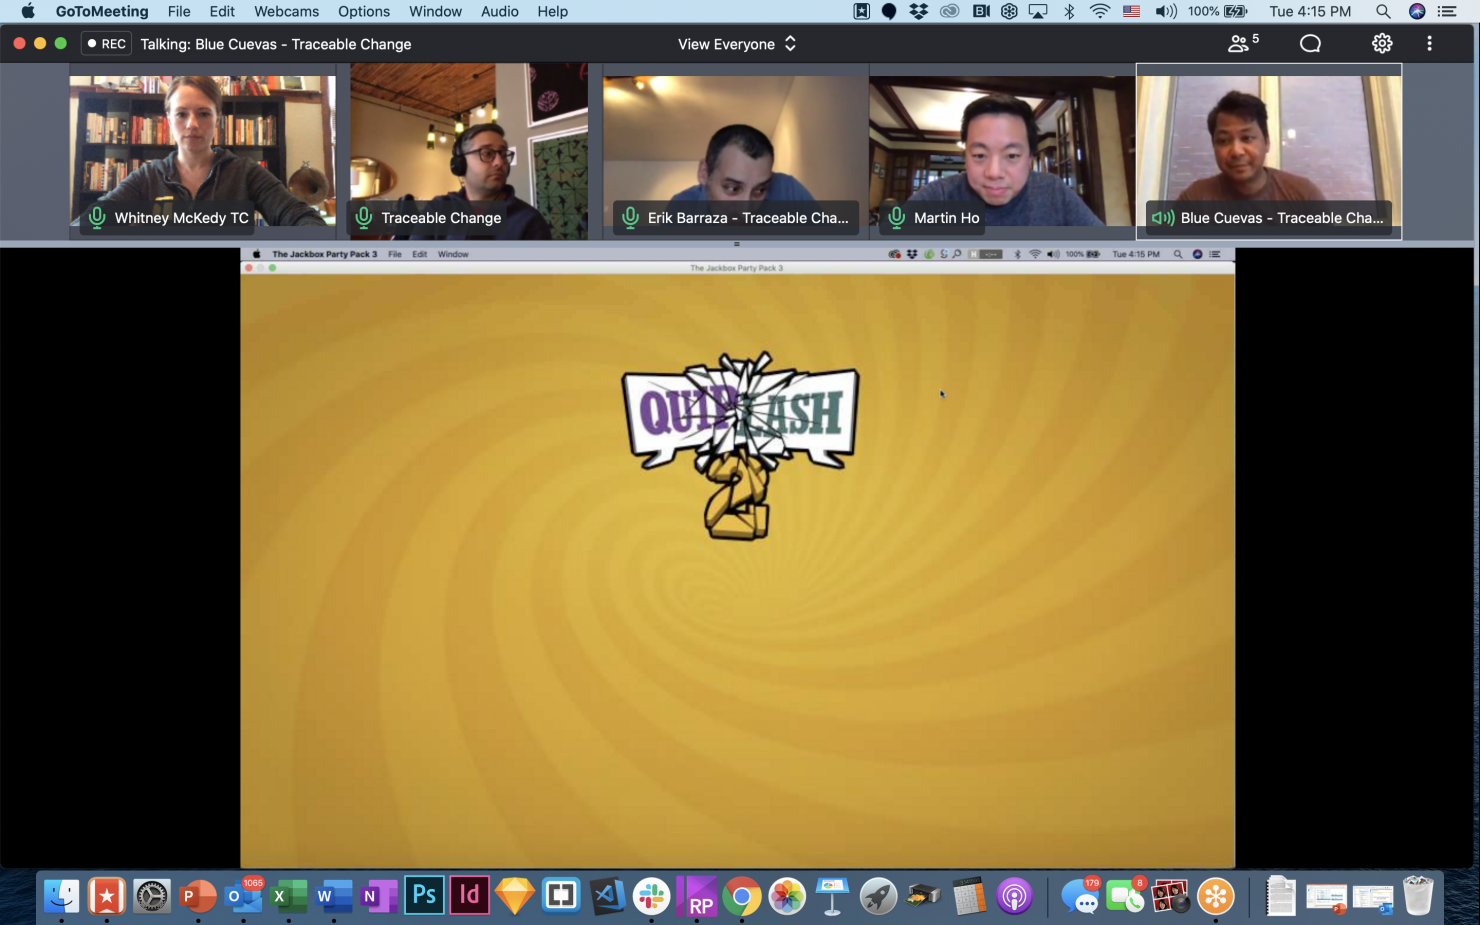Launch Excel from the Dock
This screenshot has width=1480, height=925.
[x=288, y=896]
